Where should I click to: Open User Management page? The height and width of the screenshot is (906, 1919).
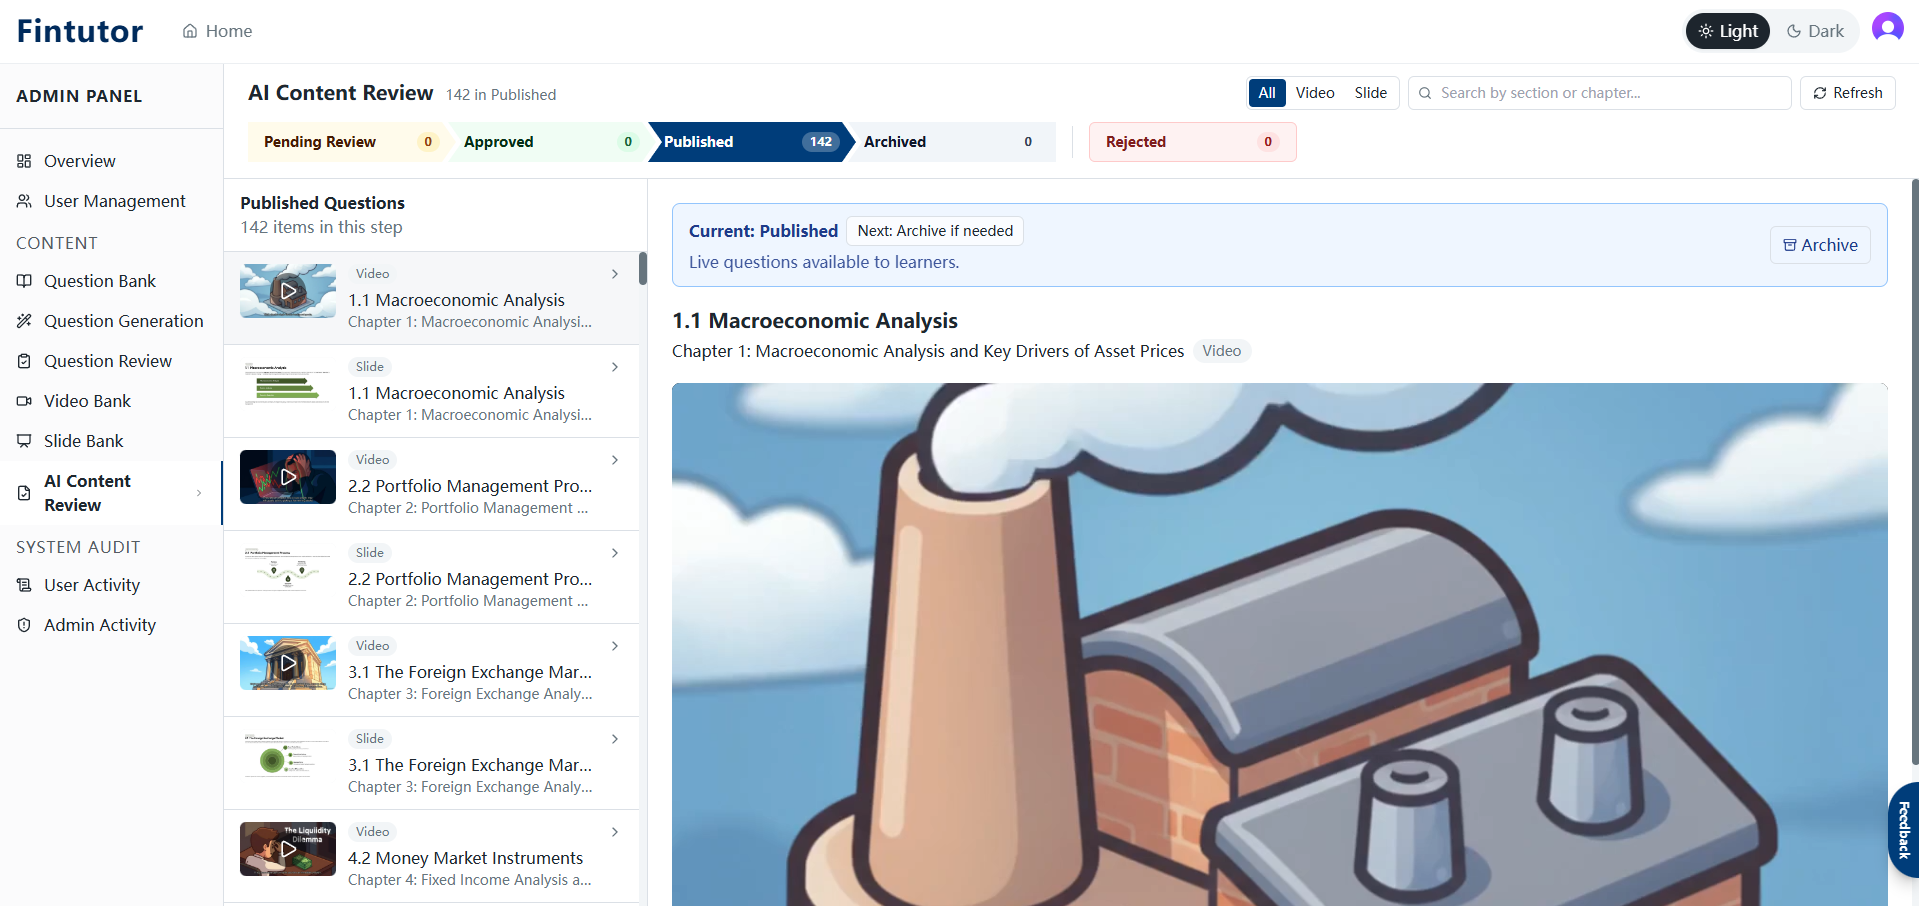pyautogui.click(x=111, y=201)
